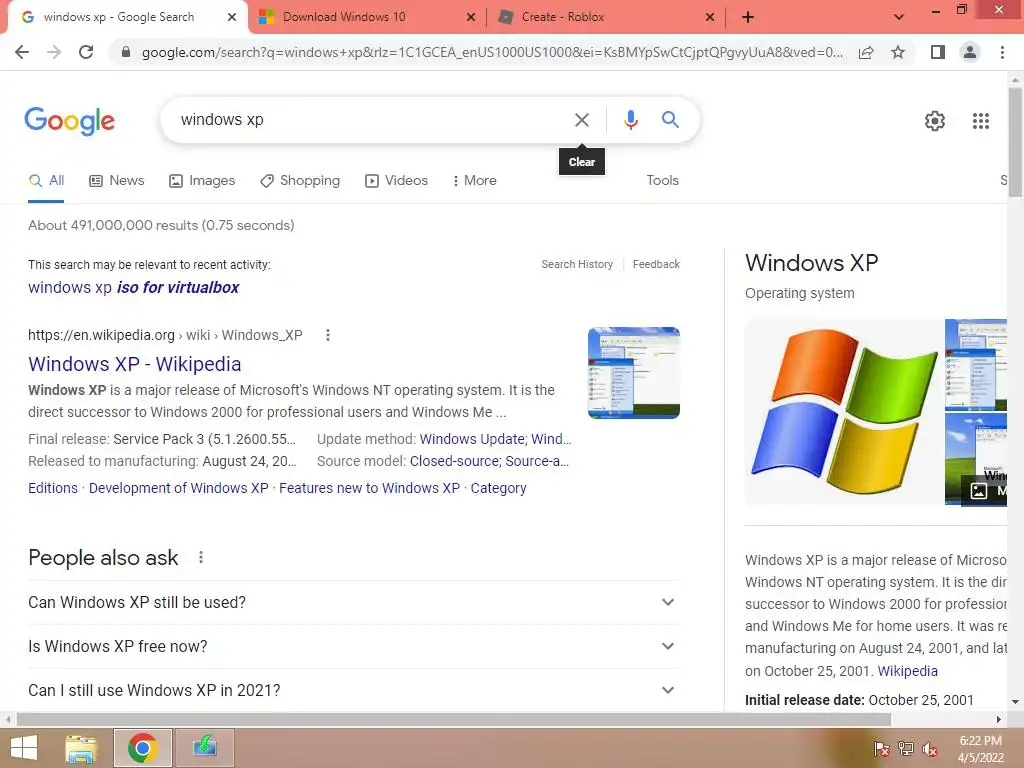1024x768 pixels.
Task: Share this page from the address bar
Action: pos(866,52)
